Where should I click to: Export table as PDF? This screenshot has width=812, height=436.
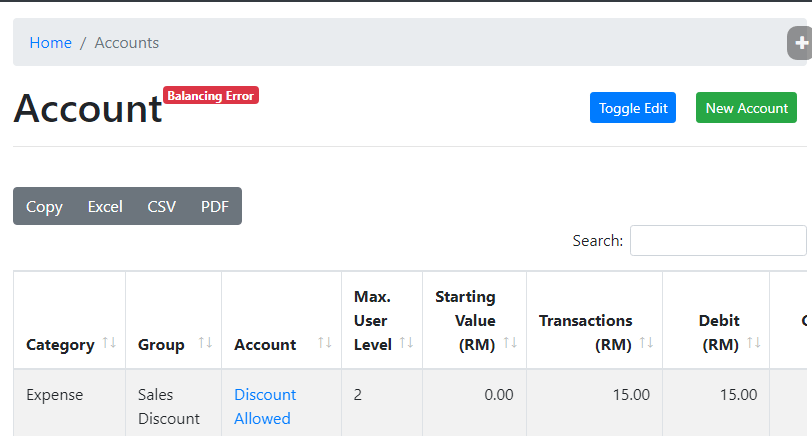[x=215, y=207]
